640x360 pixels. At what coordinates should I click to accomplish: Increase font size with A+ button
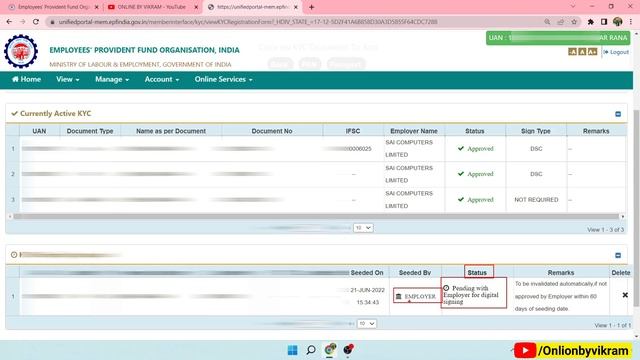click(x=593, y=52)
